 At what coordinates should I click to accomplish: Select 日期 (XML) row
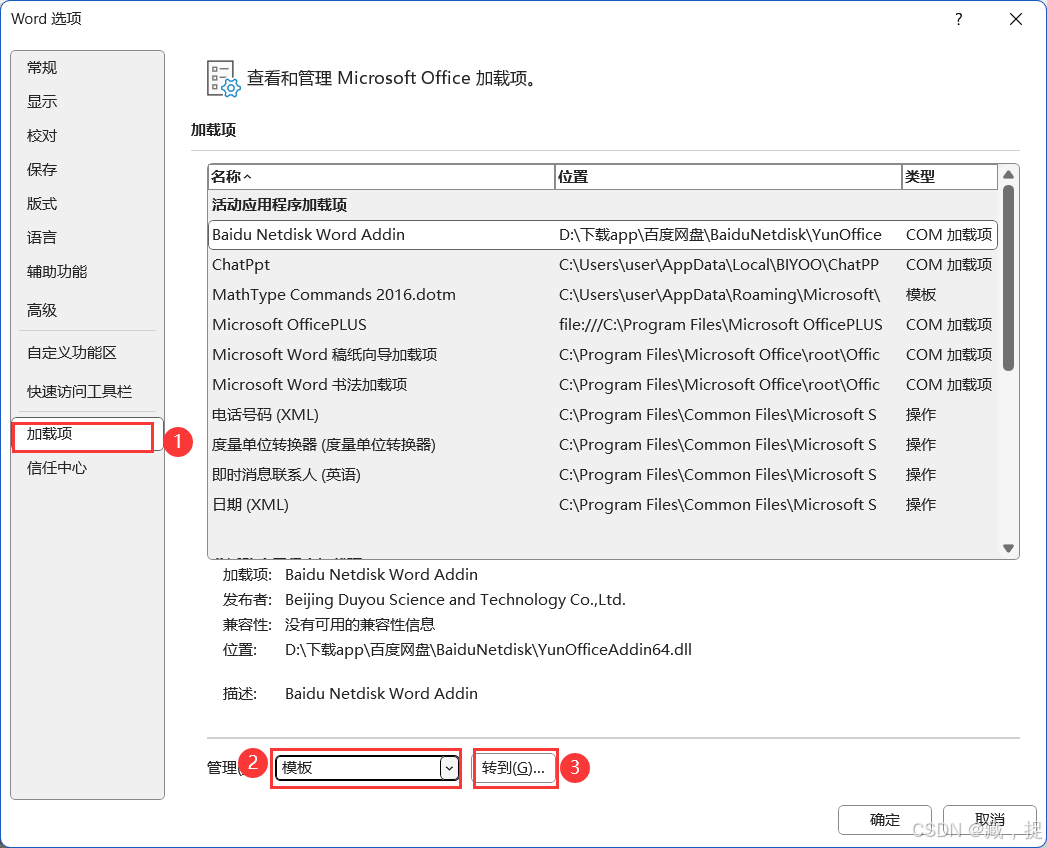coord(603,505)
